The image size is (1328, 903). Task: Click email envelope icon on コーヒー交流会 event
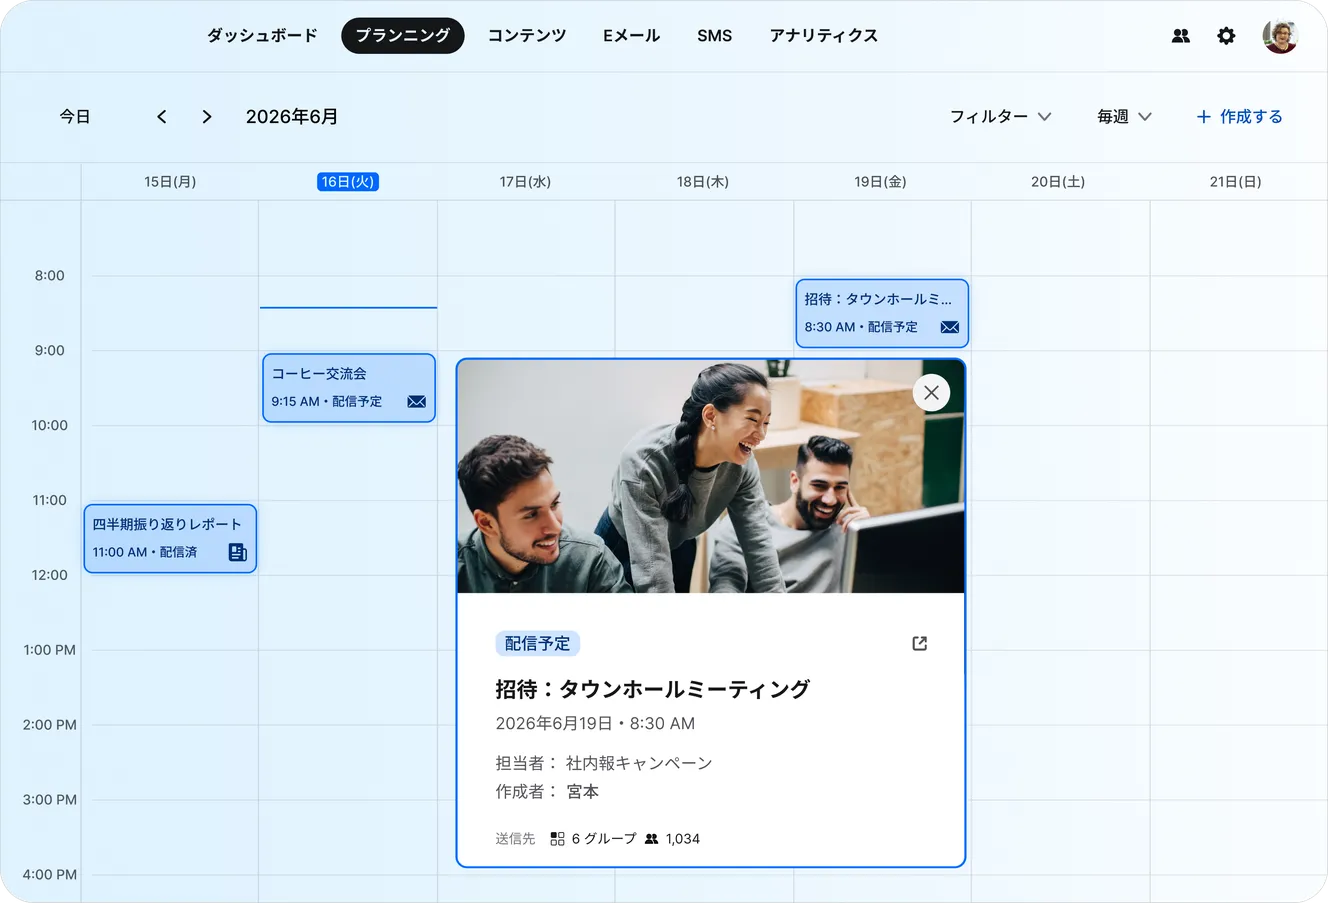click(x=417, y=402)
